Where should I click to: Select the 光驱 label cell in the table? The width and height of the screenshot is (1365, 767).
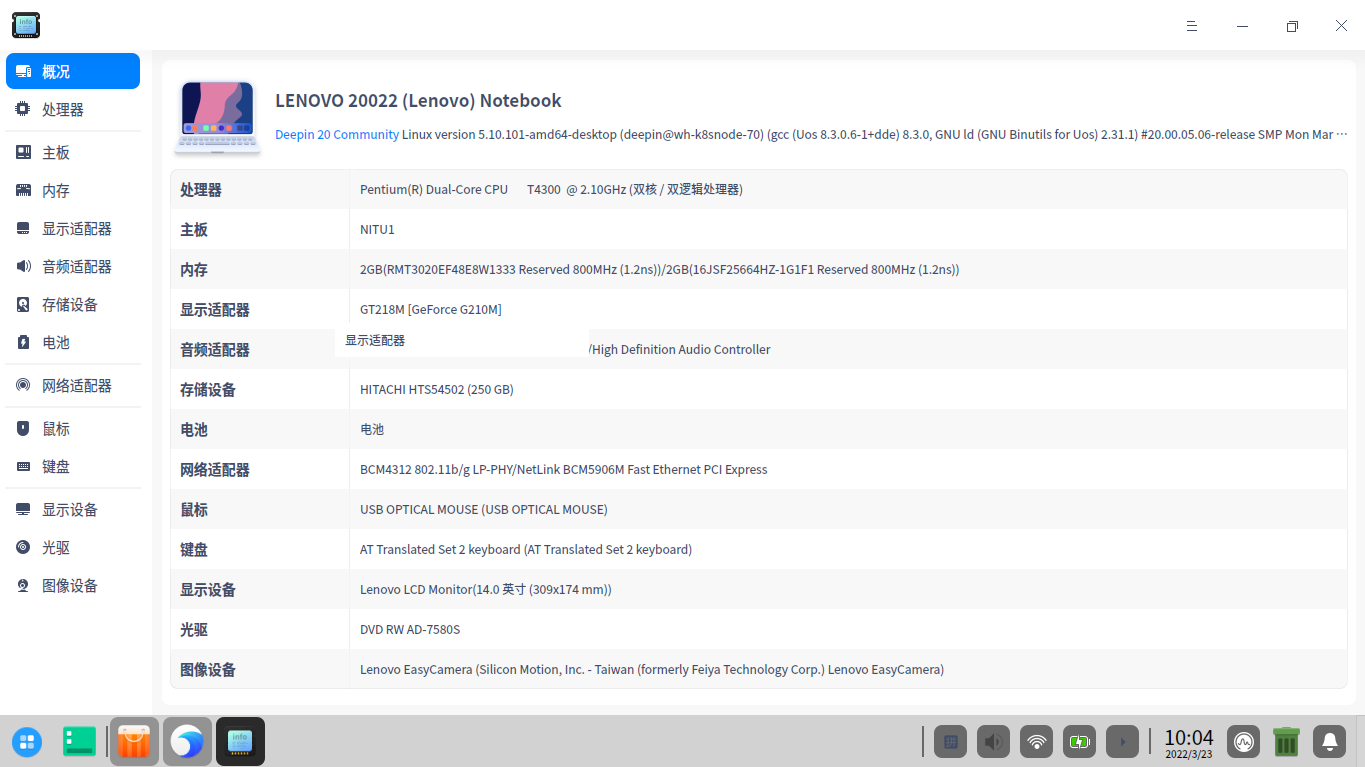(x=260, y=629)
